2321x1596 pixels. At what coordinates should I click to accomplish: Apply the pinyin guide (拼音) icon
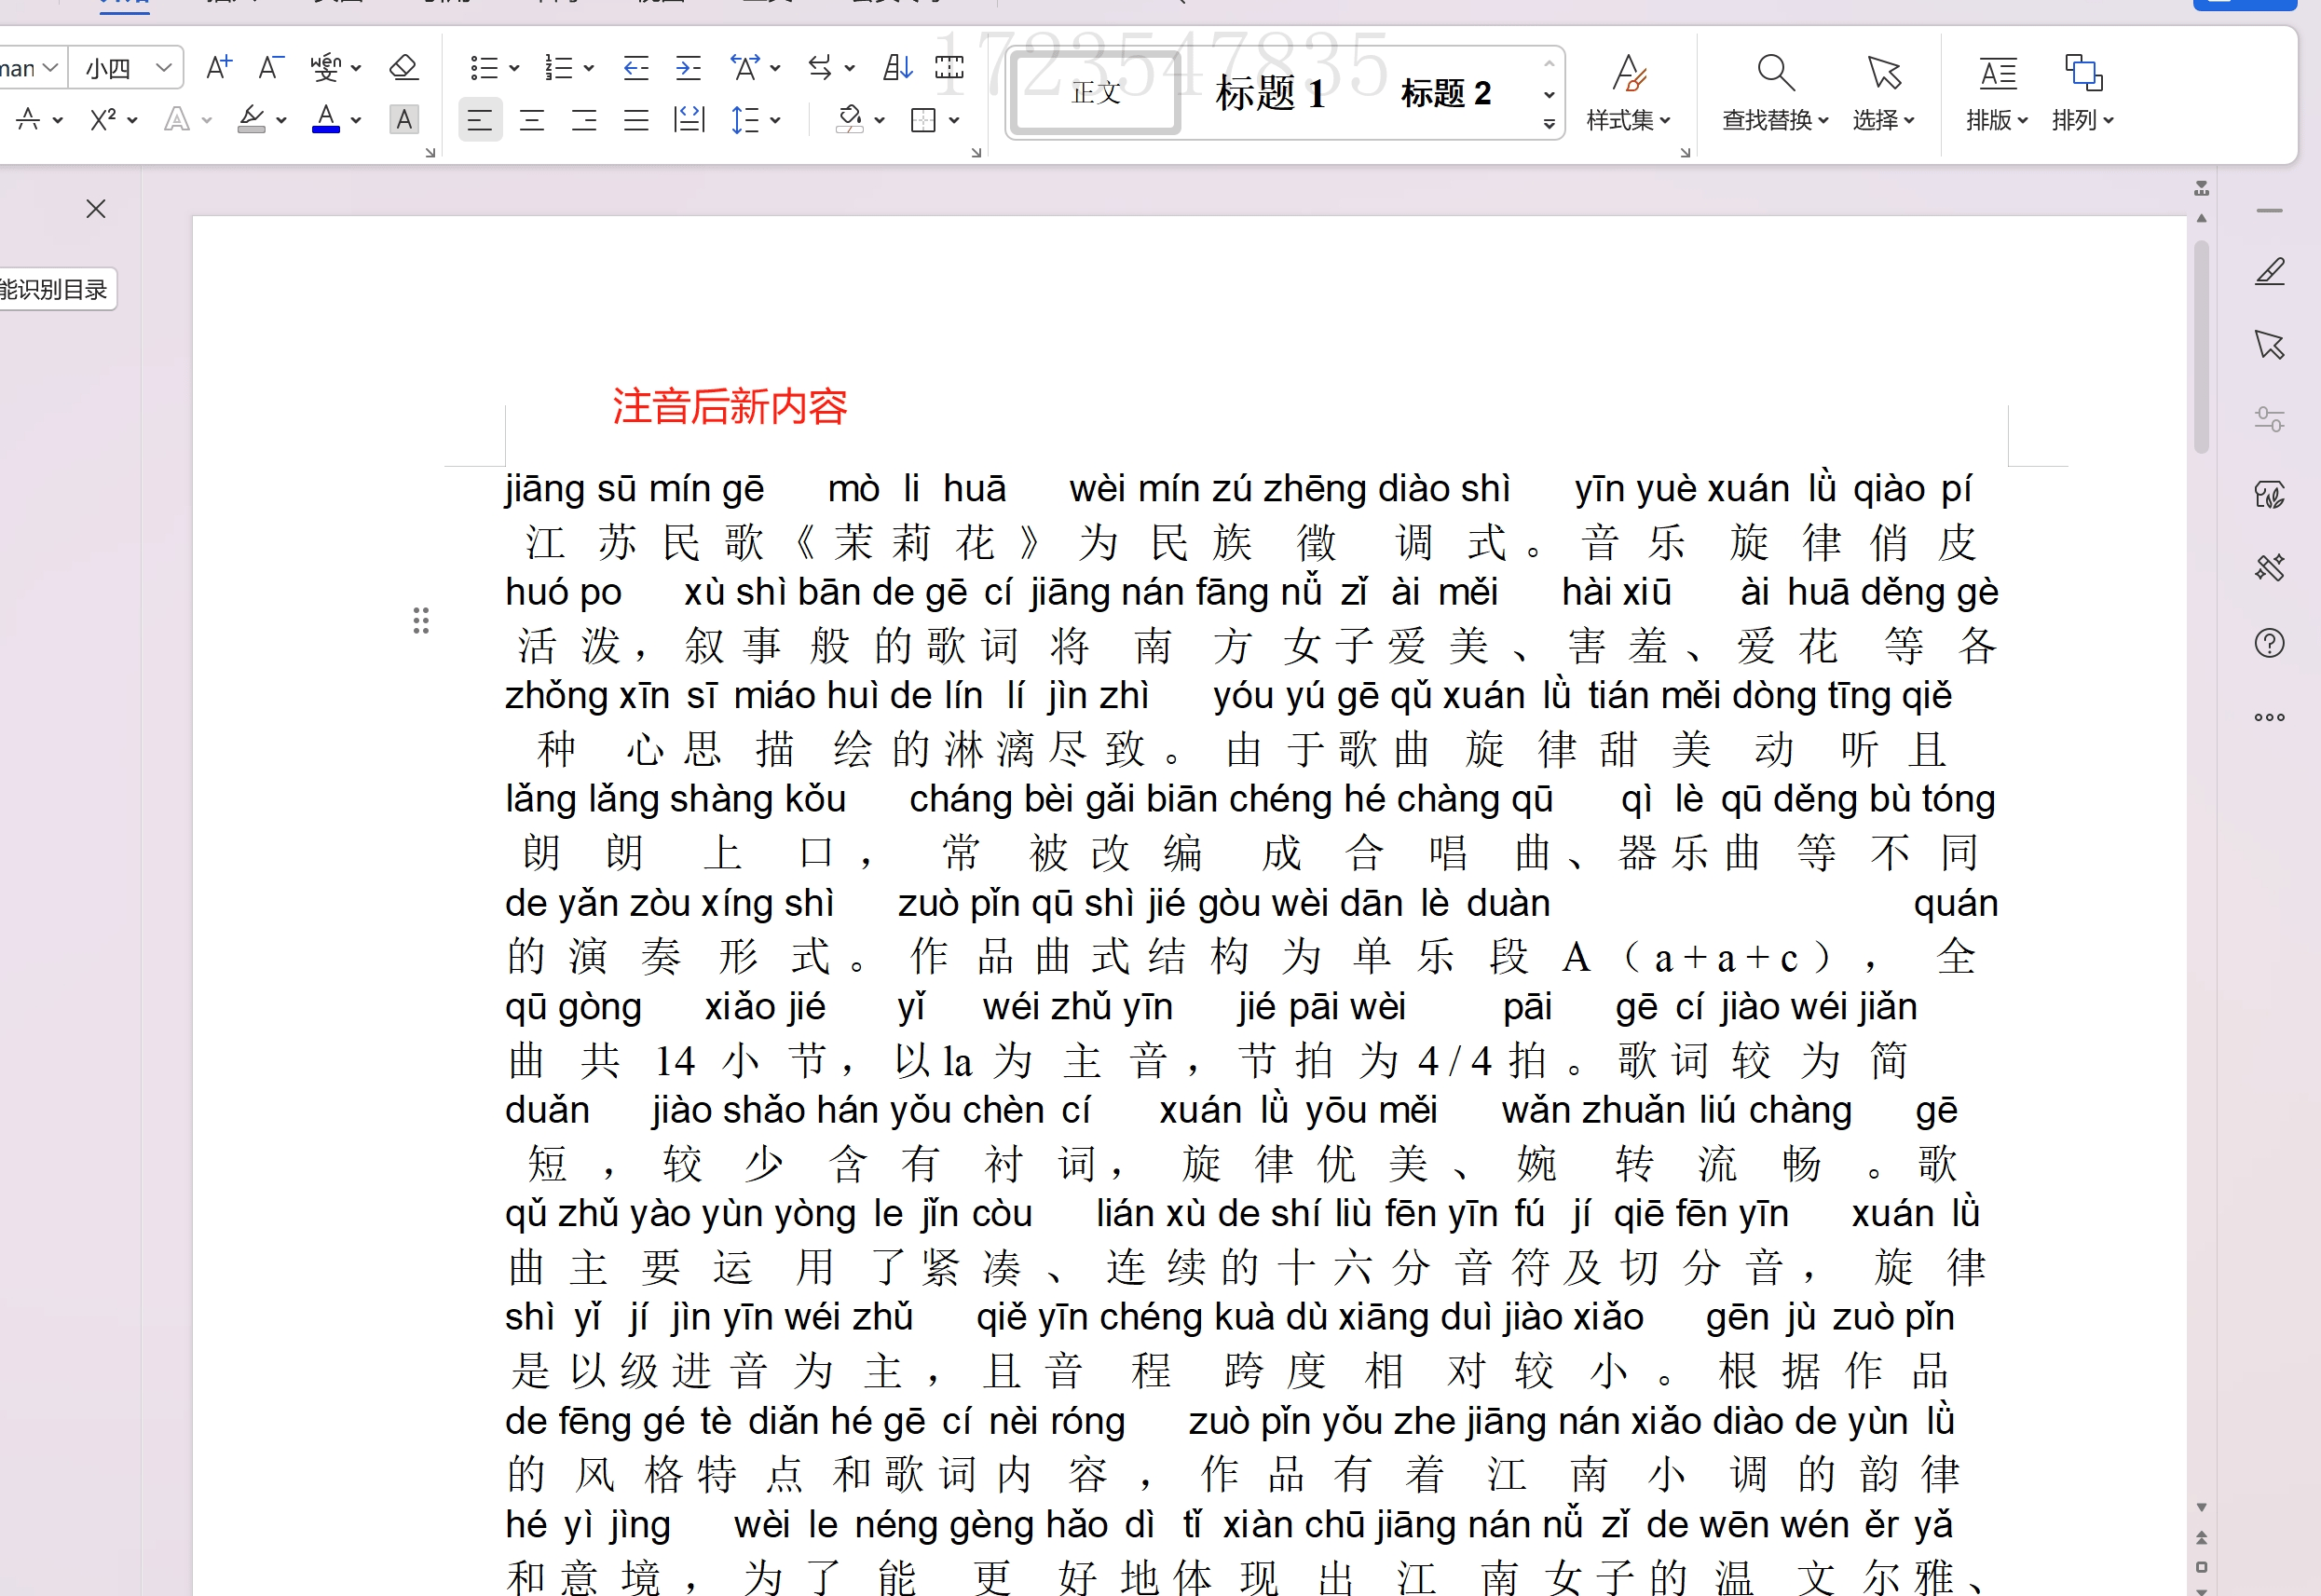(x=327, y=68)
